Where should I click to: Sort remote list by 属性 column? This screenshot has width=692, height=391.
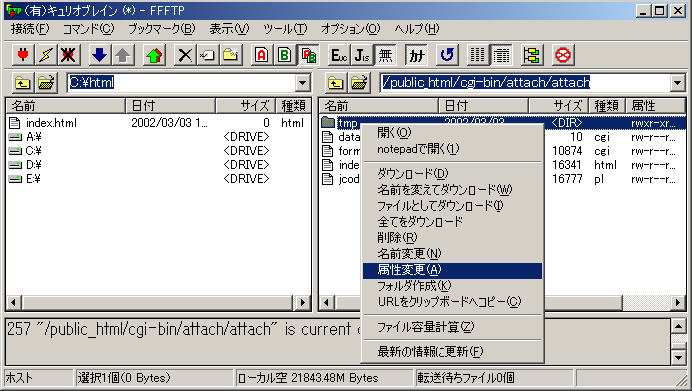[x=655, y=106]
